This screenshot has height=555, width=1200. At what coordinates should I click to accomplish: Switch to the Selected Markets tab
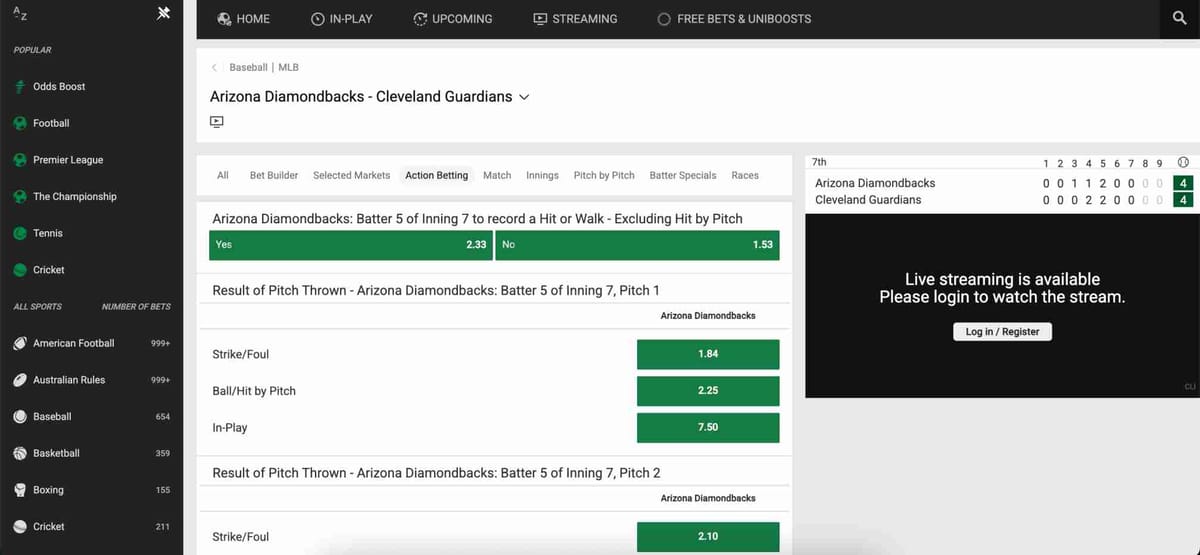(352, 175)
